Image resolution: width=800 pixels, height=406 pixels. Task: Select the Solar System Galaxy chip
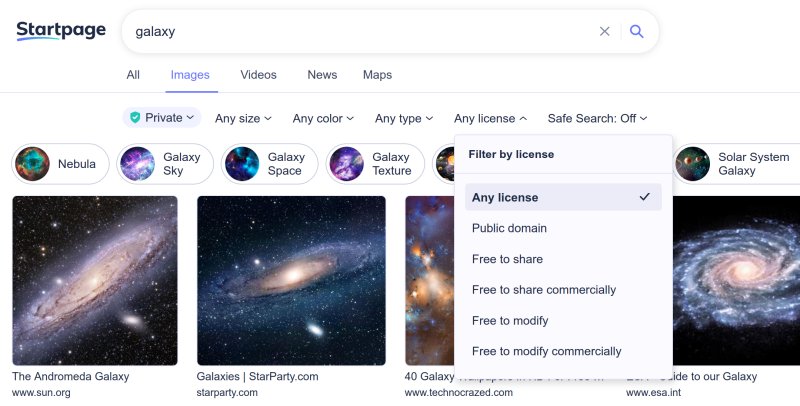(736, 164)
